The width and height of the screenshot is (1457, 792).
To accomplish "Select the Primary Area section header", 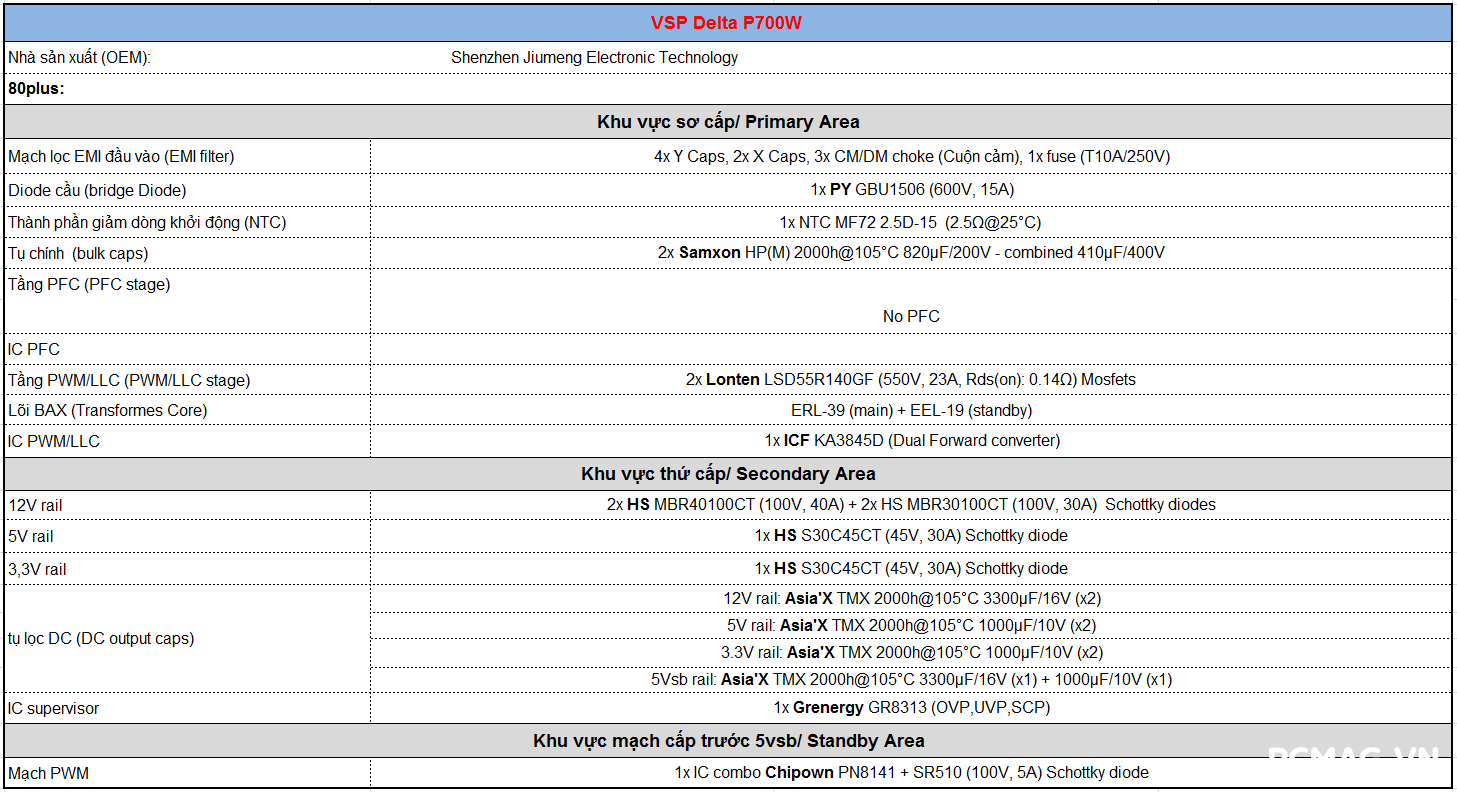I will (x=727, y=122).
